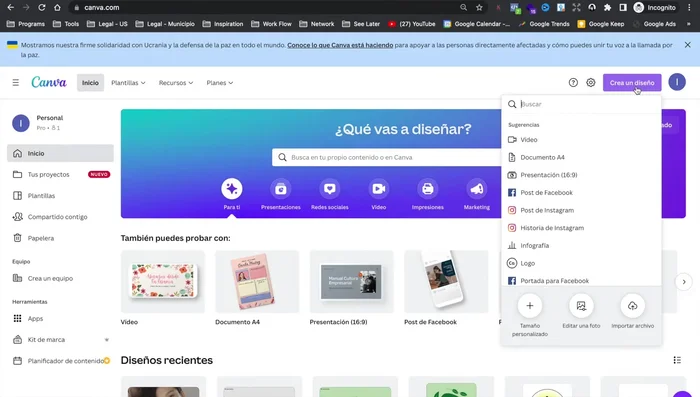Screen dimensions: 700x397
Task: Focus the Buscar field in the dropdown
Action: point(581,104)
